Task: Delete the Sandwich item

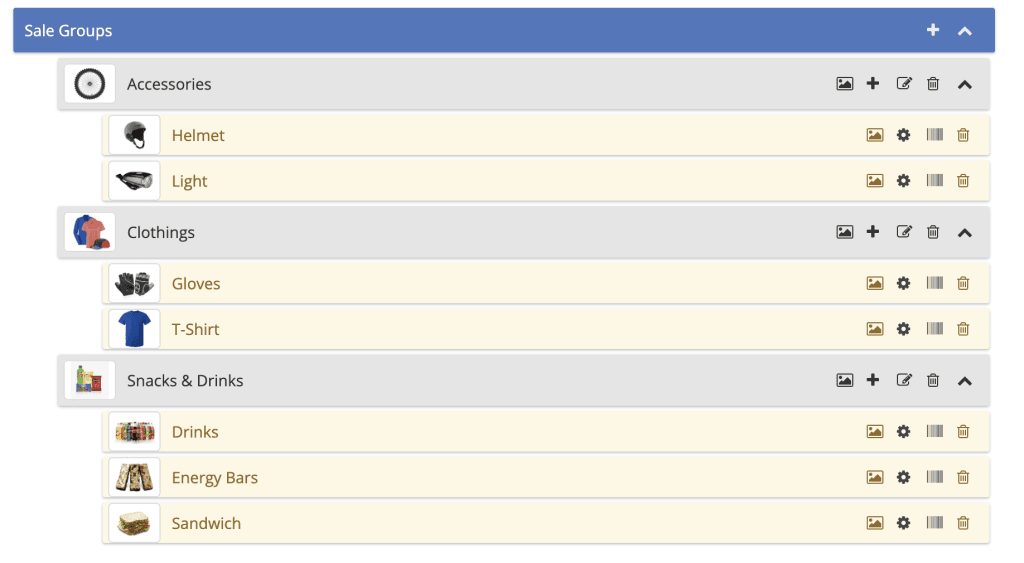Action: 963,523
